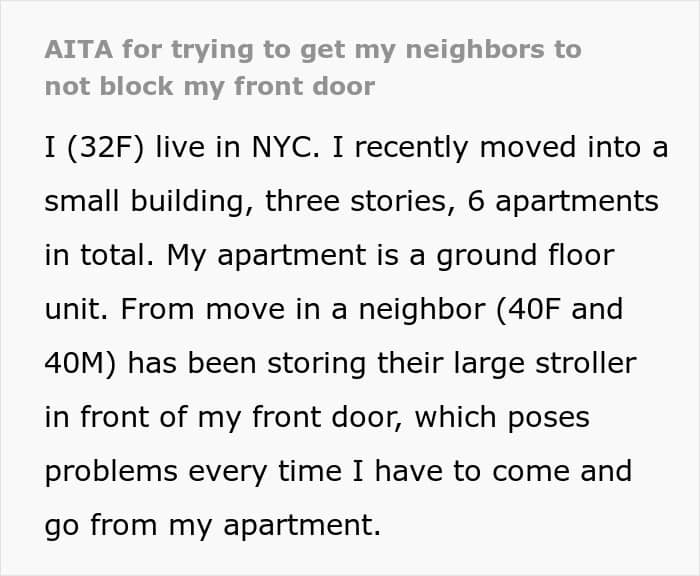Click the title's second line "not block my front door"
The image size is (700, 576).
(209, 86)
